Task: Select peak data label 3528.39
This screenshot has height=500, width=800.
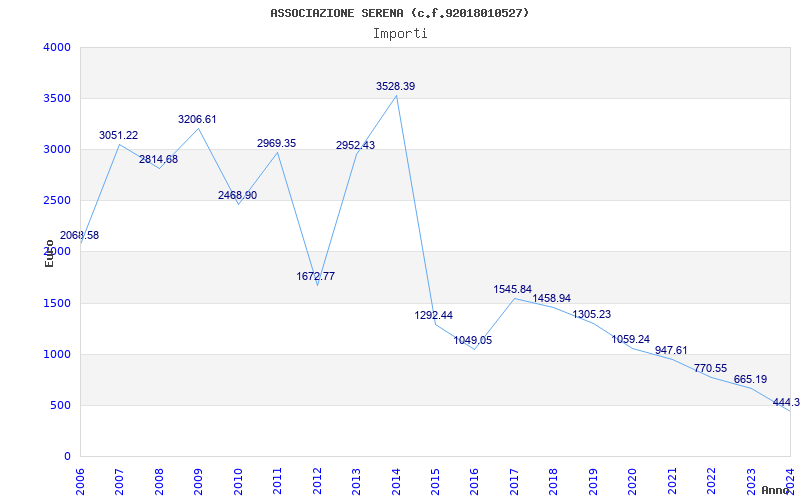Action: click(396, 87)
